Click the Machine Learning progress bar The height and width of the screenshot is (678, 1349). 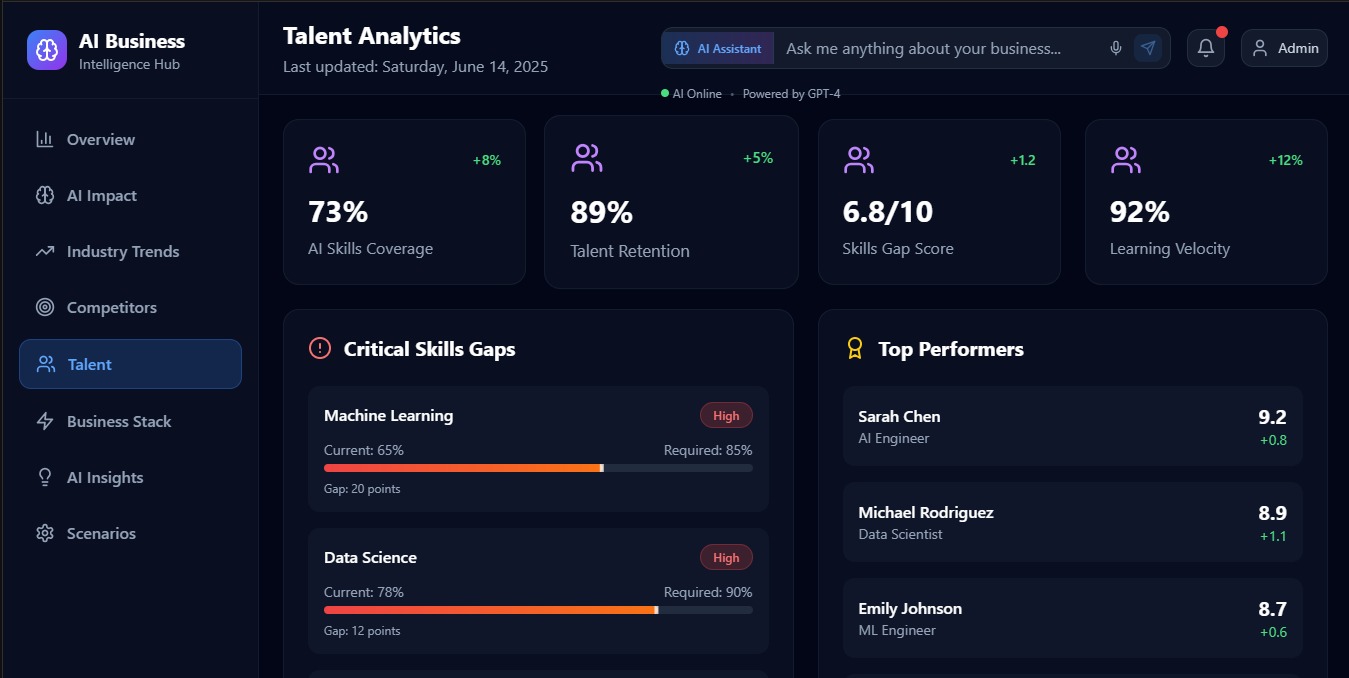point(538,468)
